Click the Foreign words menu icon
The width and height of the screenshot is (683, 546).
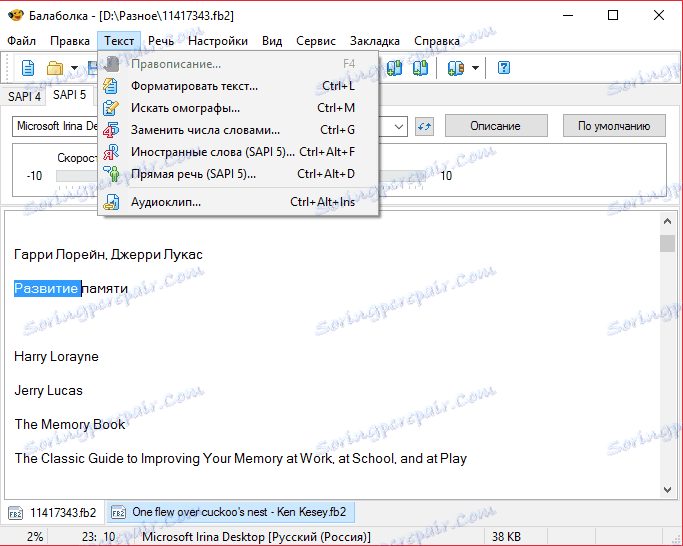click(x=111, y=152)
